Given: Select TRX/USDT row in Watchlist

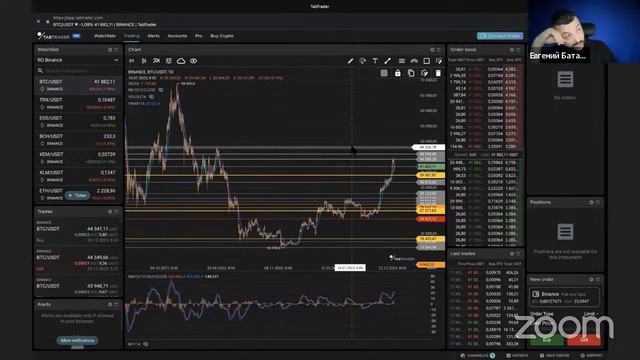Looking at the screenshot, I should point(78,104).
